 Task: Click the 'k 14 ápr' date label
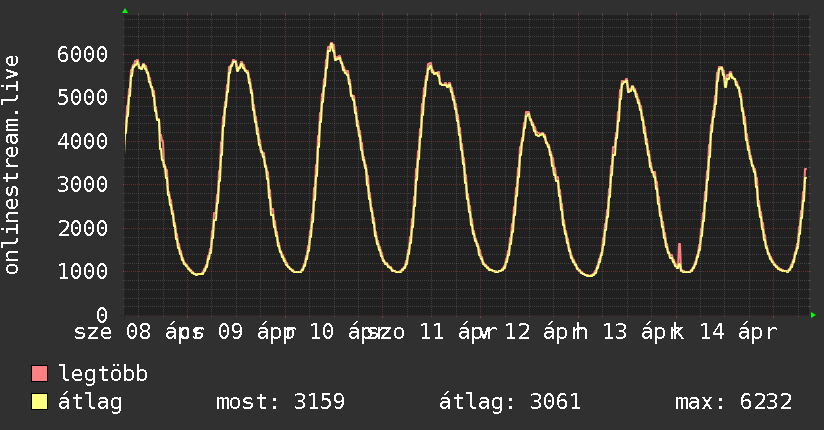point(725,332)
